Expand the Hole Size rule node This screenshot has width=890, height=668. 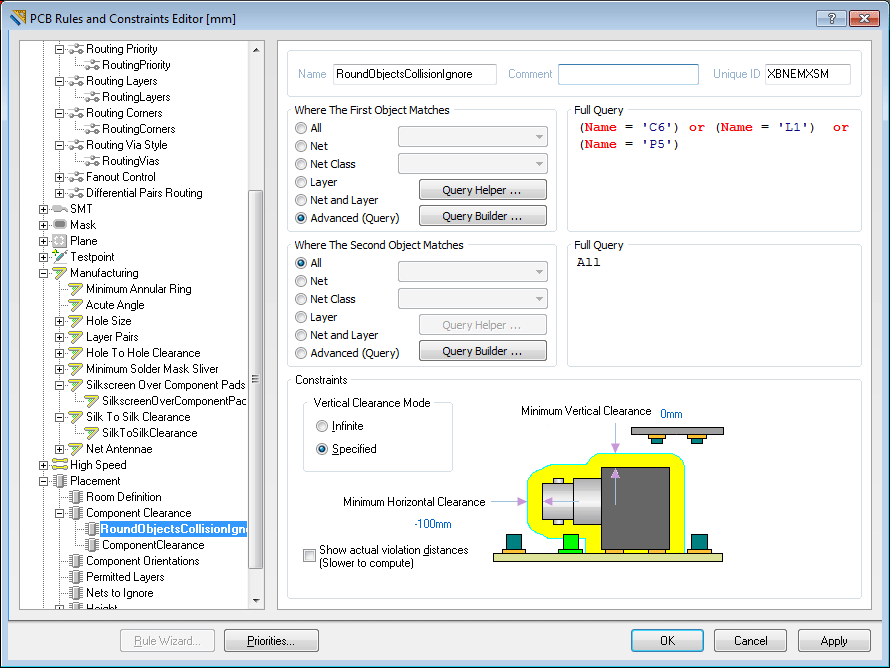click(x=59, y=321)
